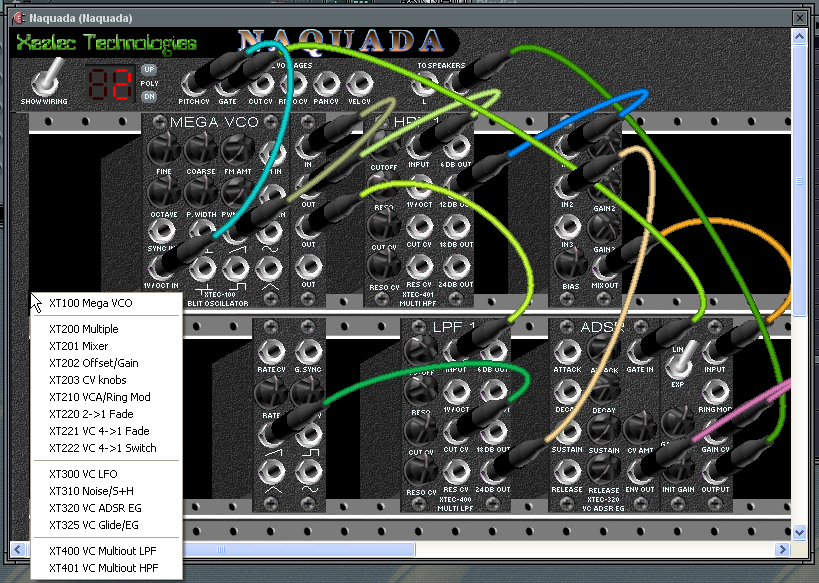Click the HPF RES CV jack

tap(419, 267)
